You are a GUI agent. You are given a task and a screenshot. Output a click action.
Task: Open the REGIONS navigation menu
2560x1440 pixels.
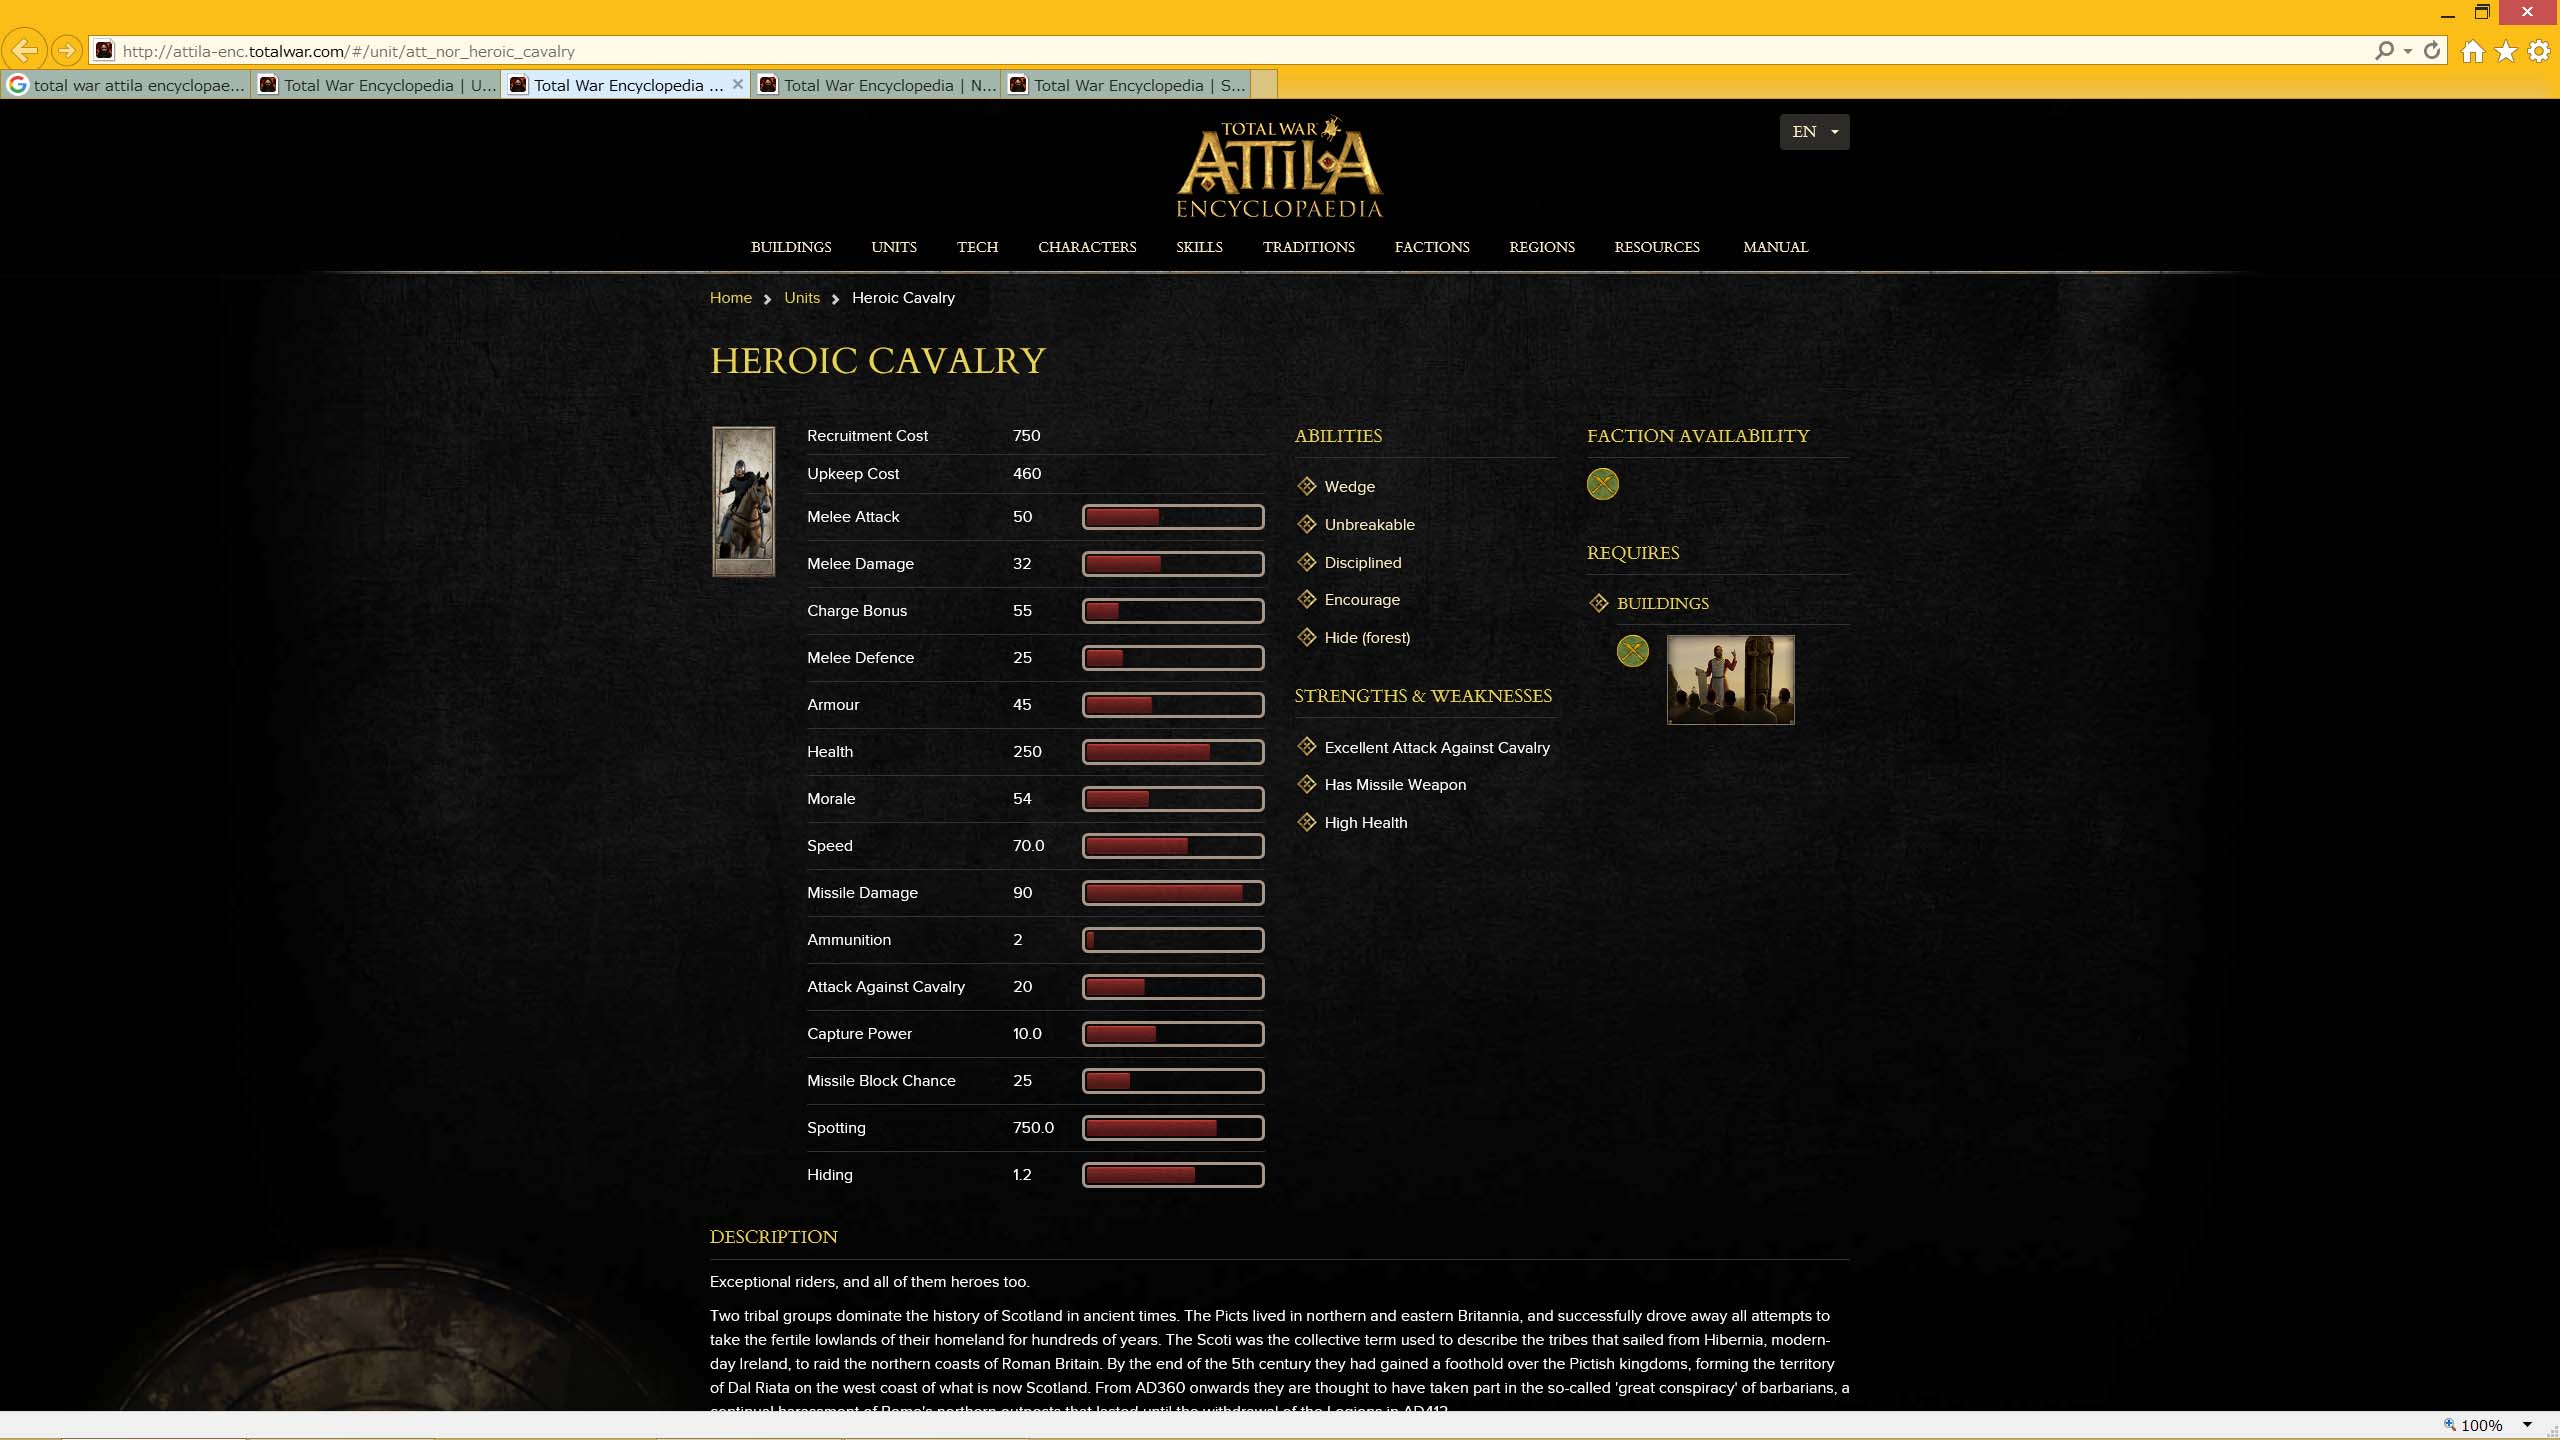1541,247
